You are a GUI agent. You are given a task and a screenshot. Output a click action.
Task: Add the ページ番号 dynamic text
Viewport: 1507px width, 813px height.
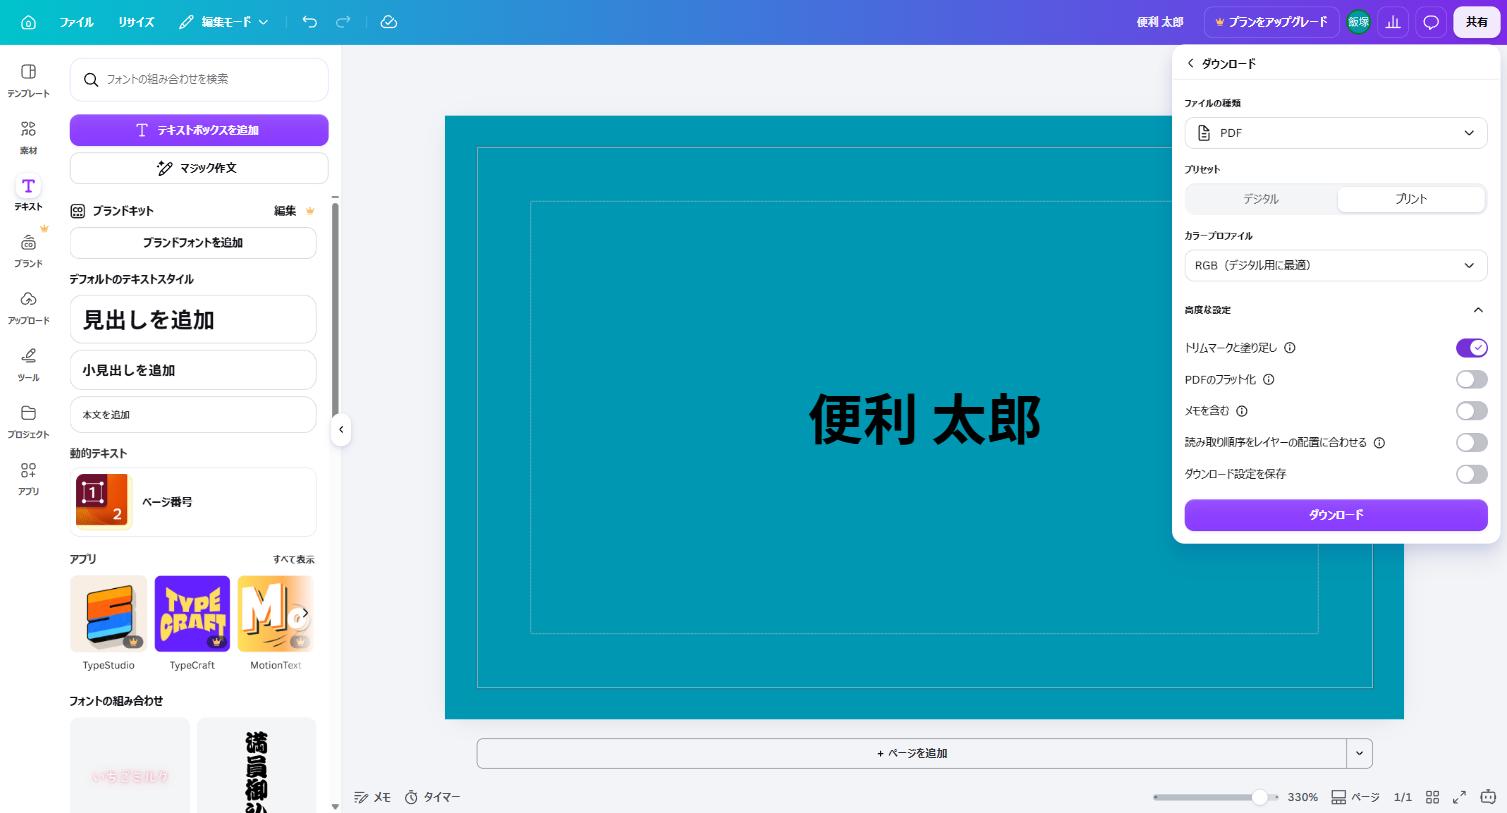pyautogui.click(x=193, y=502)
